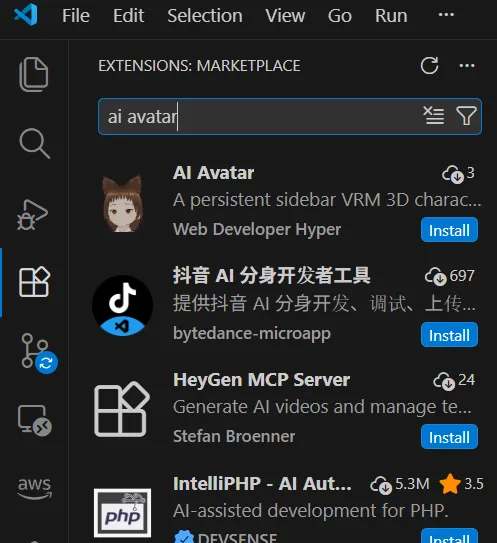This screenshot has height=543, width=497.
Task: Select the Extensions view icon
Action: (34, 282)
